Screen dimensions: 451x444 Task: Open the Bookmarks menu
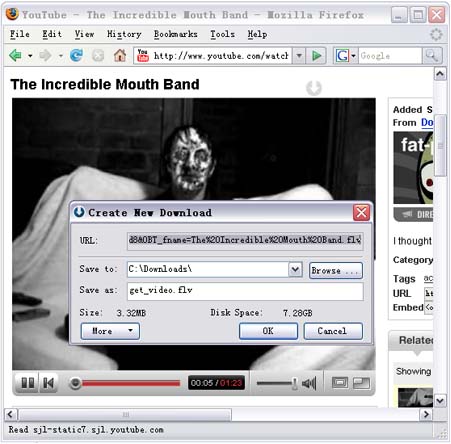tap(176, 34)
